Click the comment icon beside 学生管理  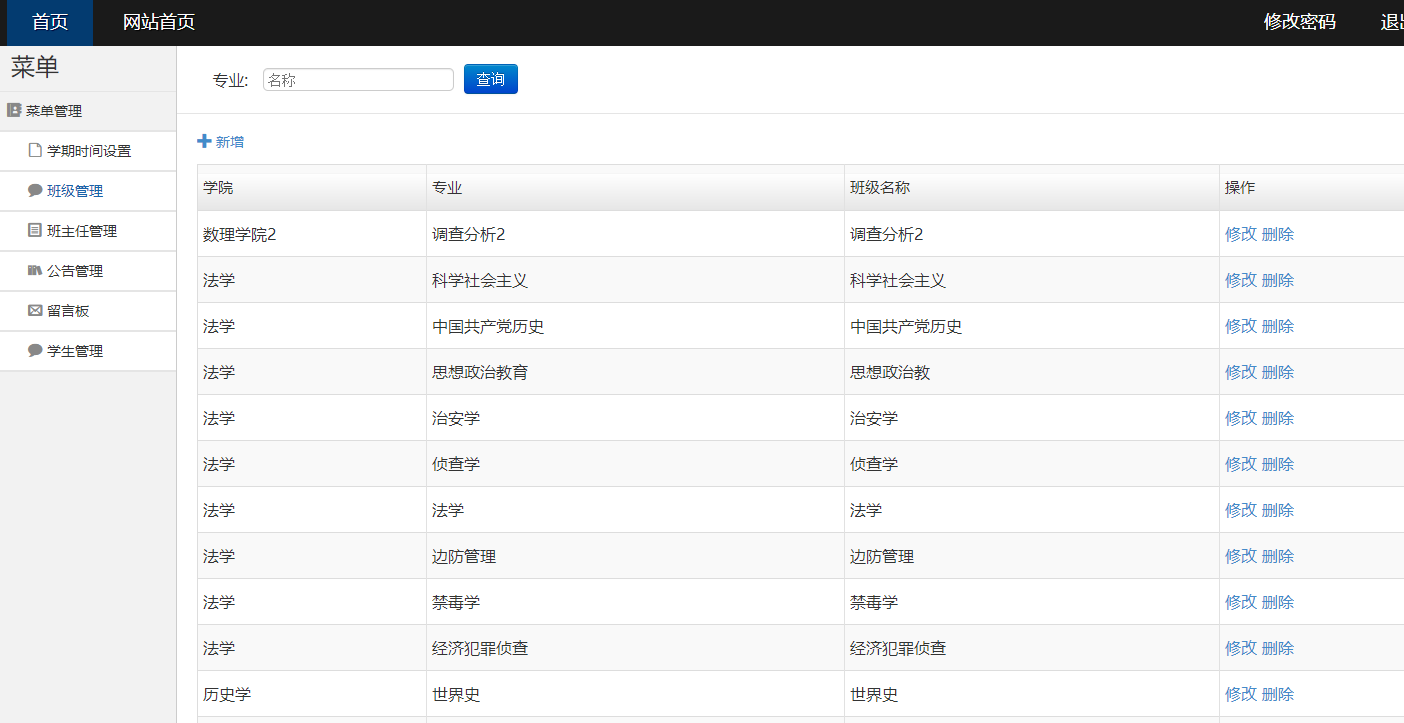pos(35,351)
